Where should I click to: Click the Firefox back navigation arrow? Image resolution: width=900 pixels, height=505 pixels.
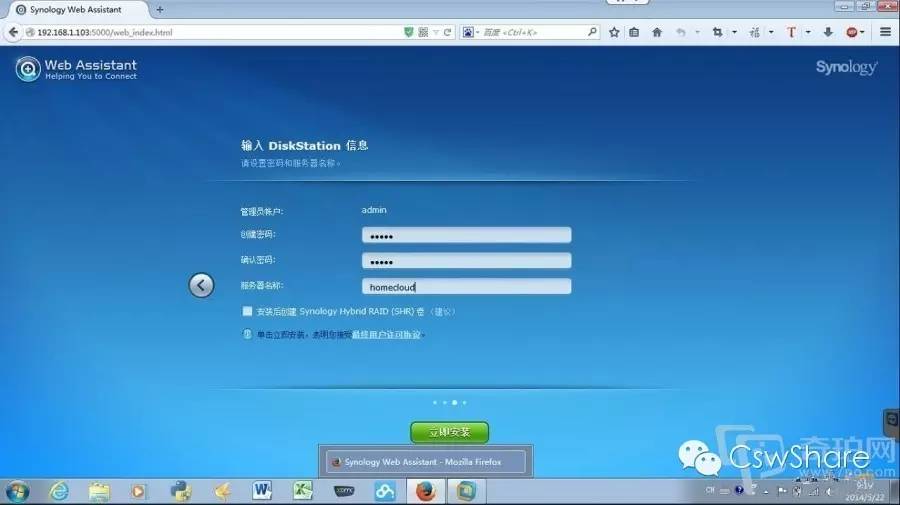tap(13, 32)
